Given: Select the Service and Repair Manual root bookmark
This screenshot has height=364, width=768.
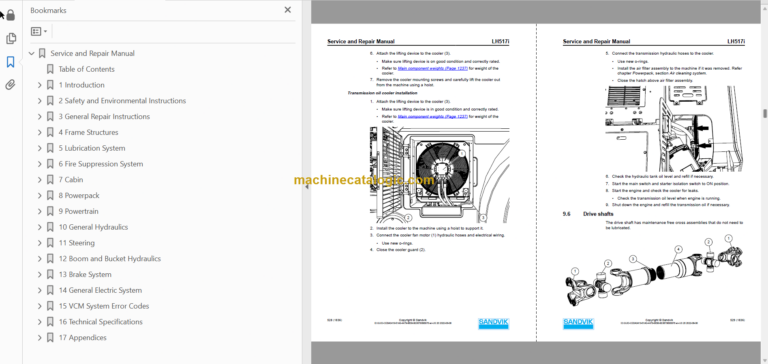Looking at the screenshot, I should (x=93, y=53).
